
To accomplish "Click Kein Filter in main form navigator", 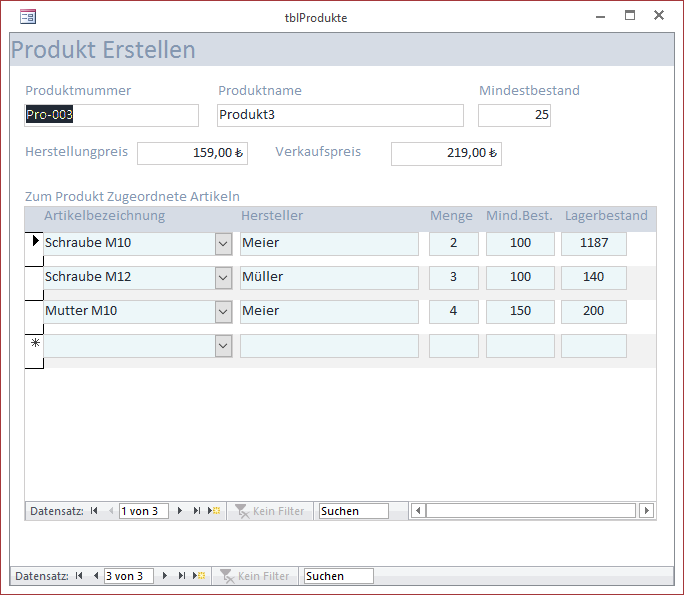I will 254,576.
